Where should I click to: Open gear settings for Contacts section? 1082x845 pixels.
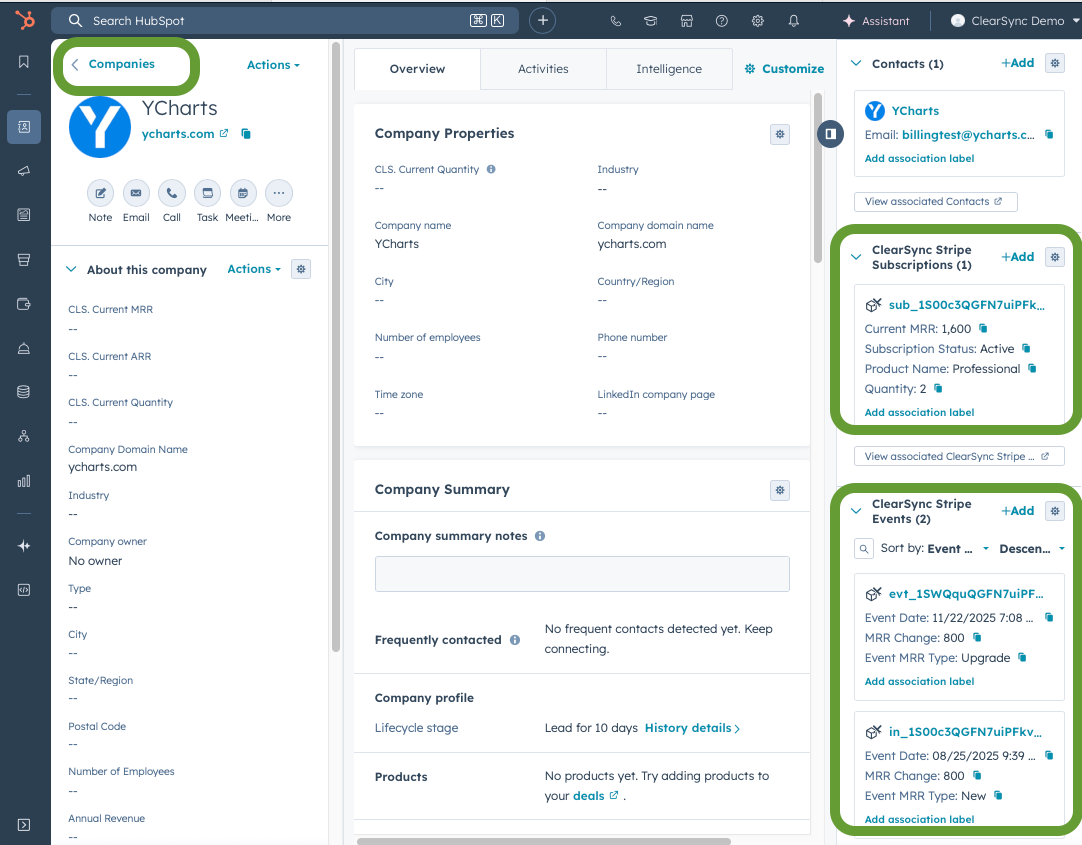[1054, 63]
